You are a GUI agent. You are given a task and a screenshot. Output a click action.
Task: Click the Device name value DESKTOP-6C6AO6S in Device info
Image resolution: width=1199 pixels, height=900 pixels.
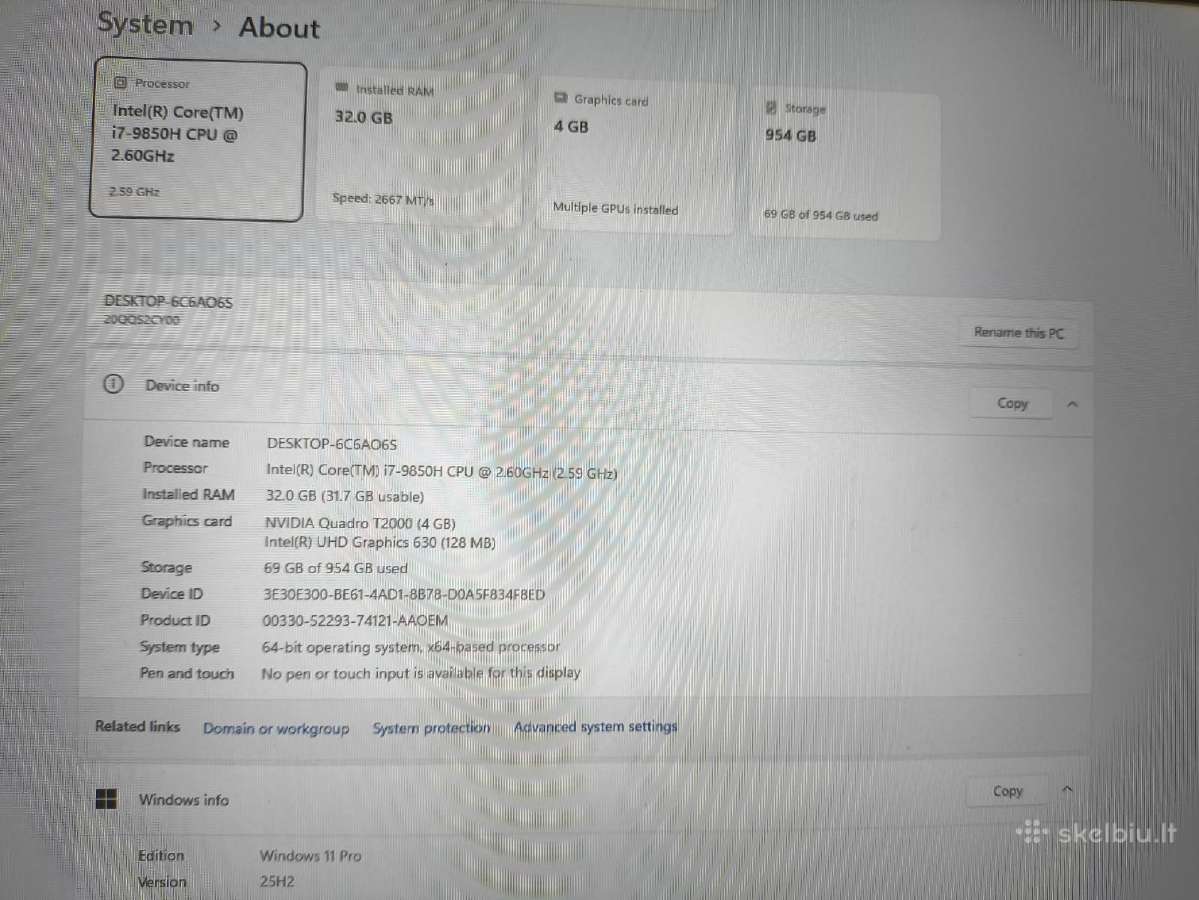[332, 444]
